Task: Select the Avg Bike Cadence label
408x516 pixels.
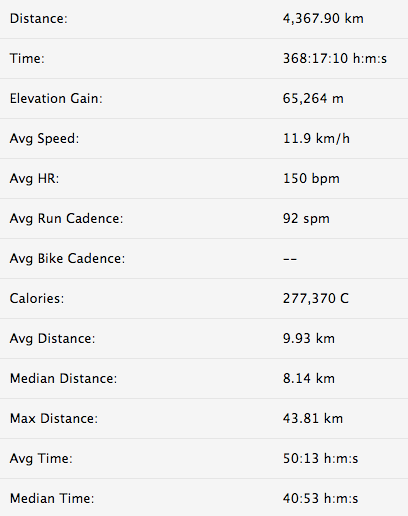Action: click(67, 259)
